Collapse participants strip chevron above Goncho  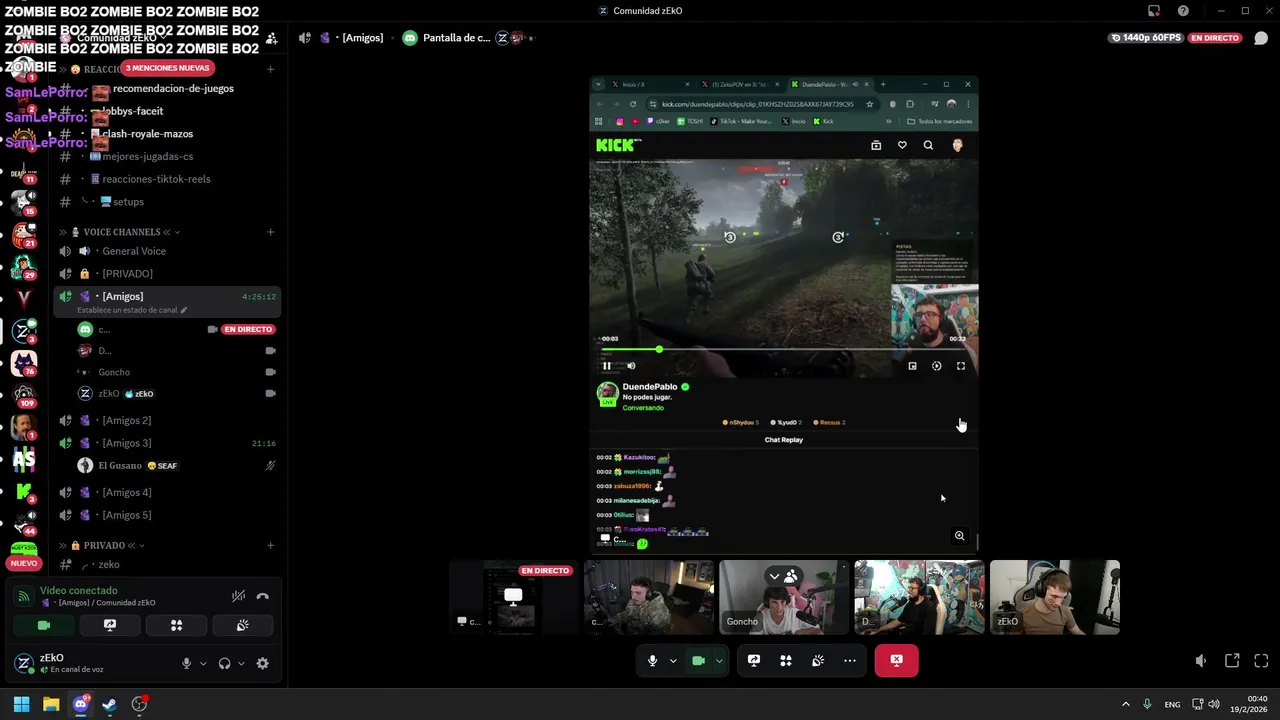[x=774, y=576]
